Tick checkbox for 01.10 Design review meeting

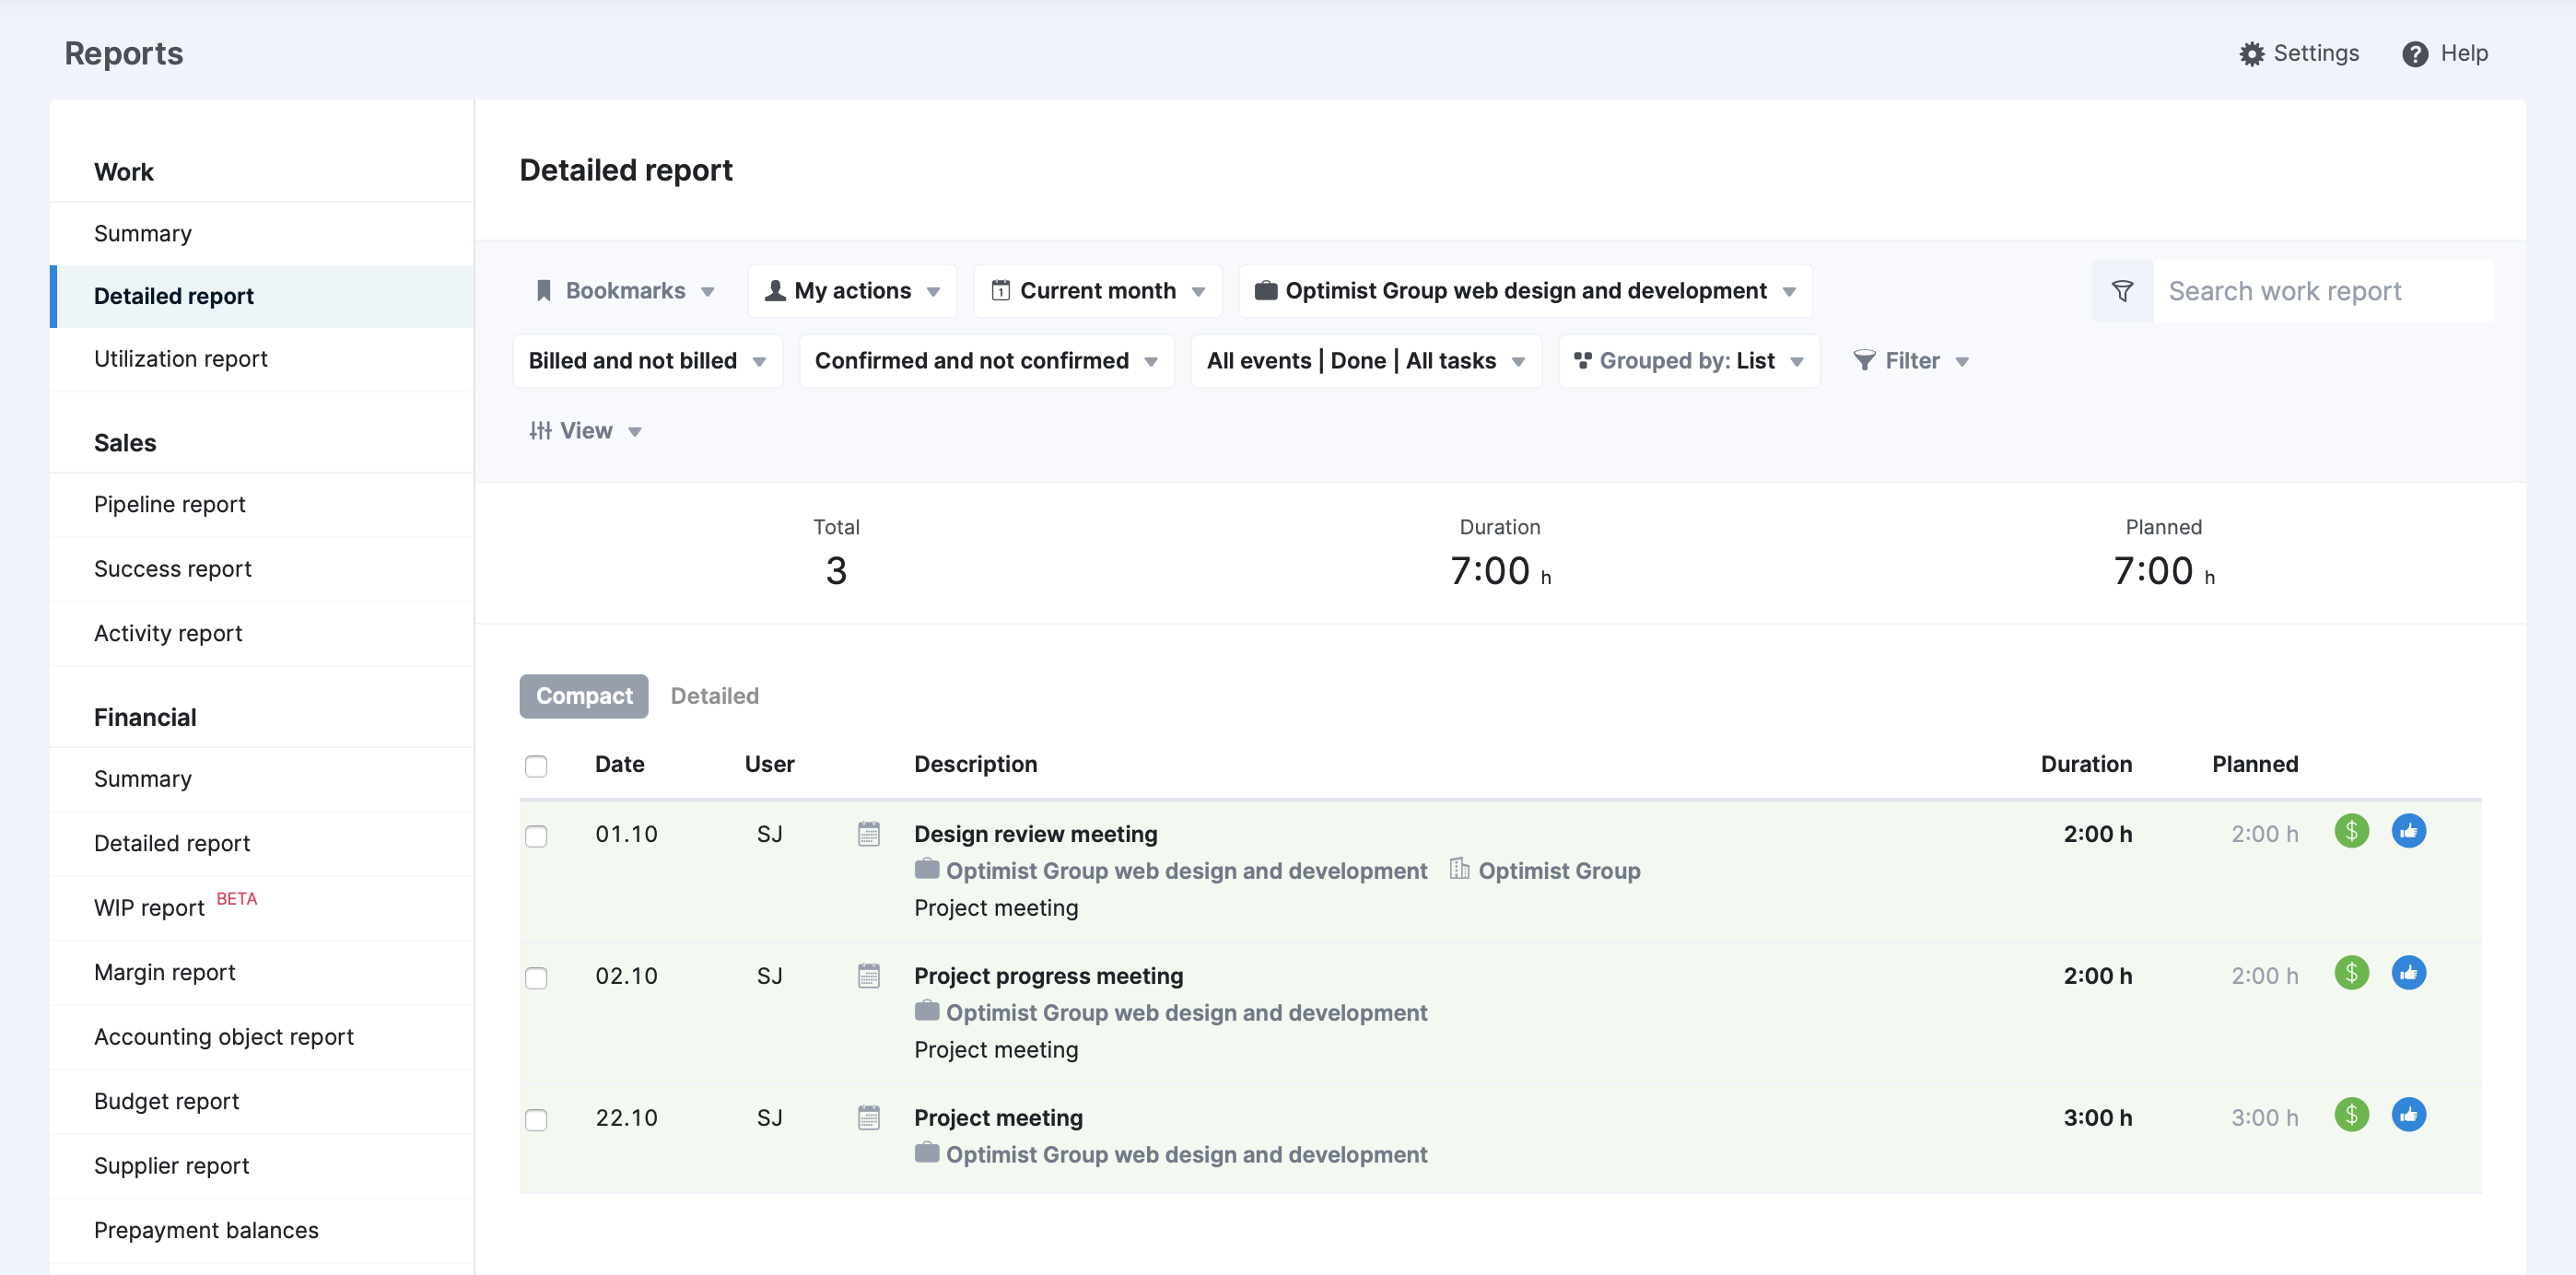[x=536, y=836]
